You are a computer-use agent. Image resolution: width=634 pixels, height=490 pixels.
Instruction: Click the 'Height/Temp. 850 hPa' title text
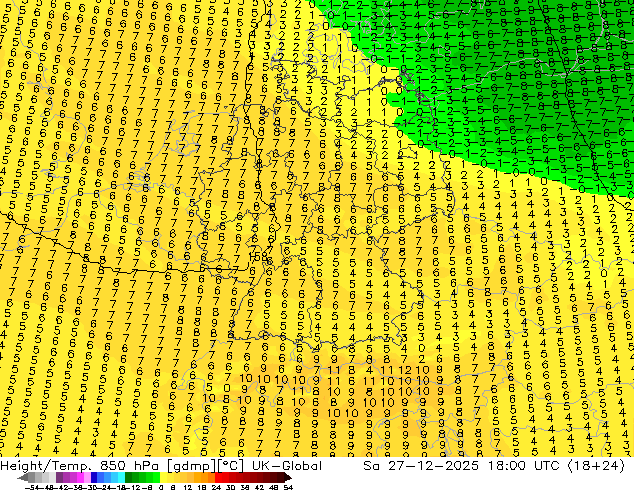(79, 466)
